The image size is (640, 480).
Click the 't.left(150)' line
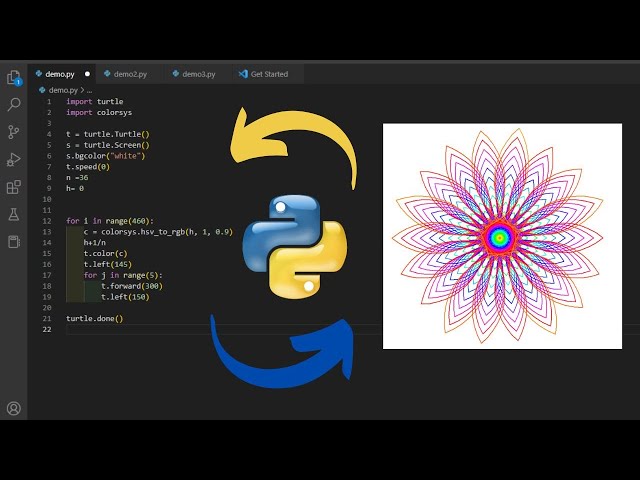125,297
